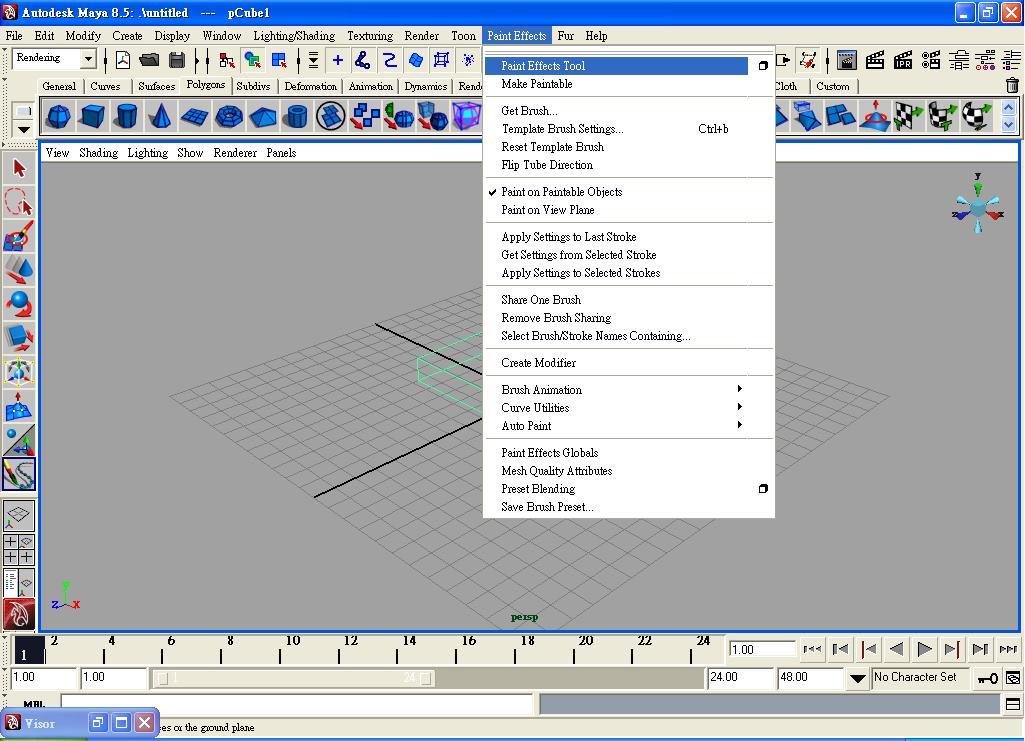Screen dimensions: 1025x741
Task: Toggle the auto keyframe key button
Action: (x=987, y=678)
